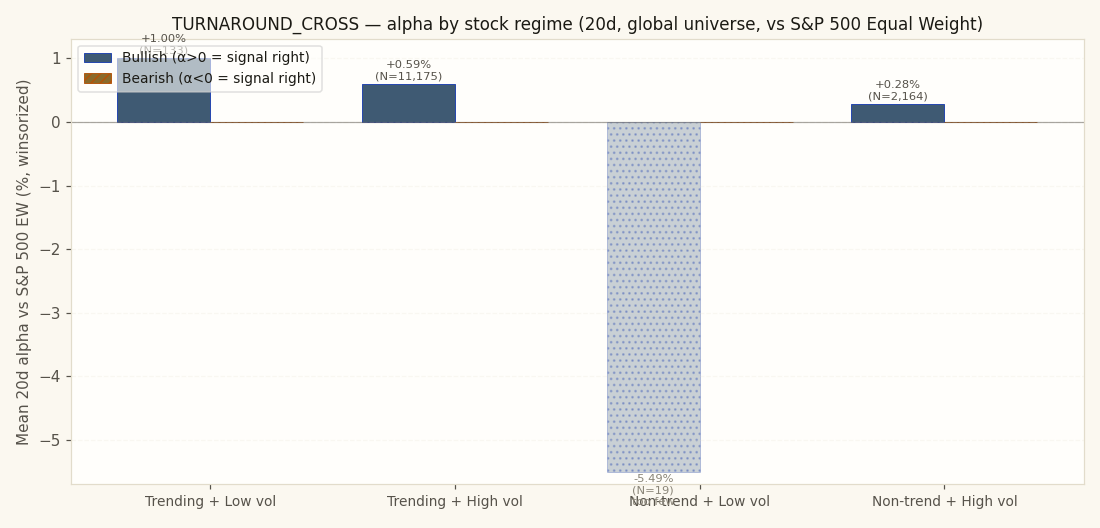The height and width of the screenshot is (528, 1100).
Task: Click the Trending + Low vol axis label
Action: click(210, 501)
